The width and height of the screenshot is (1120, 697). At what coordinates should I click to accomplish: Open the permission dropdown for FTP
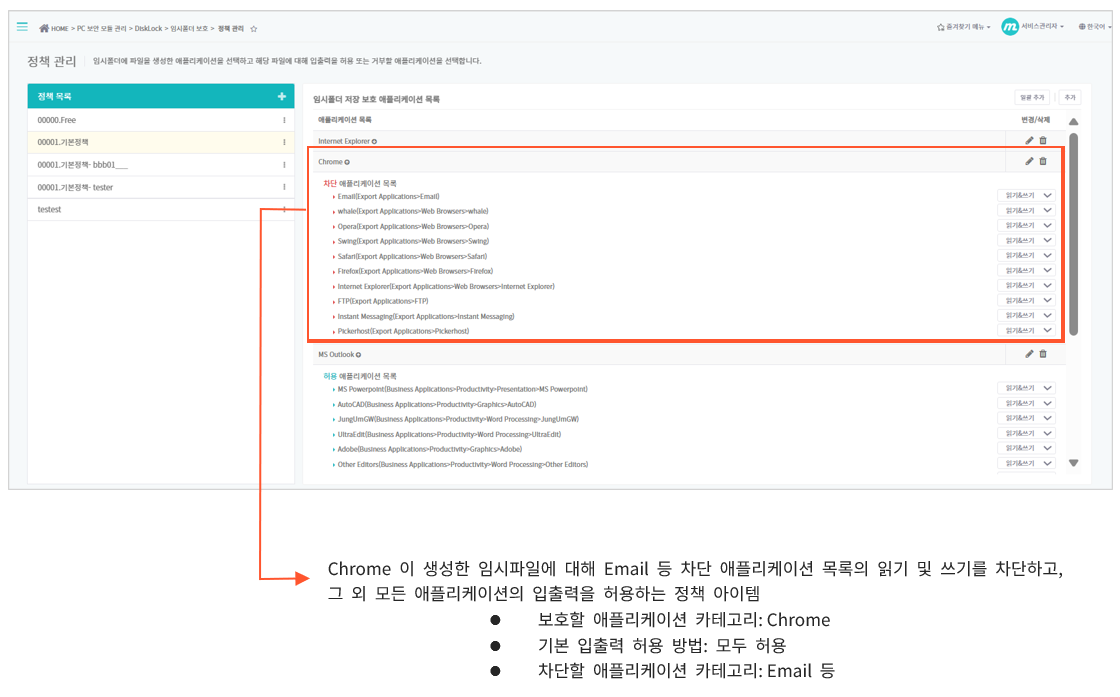(1026, 301)
